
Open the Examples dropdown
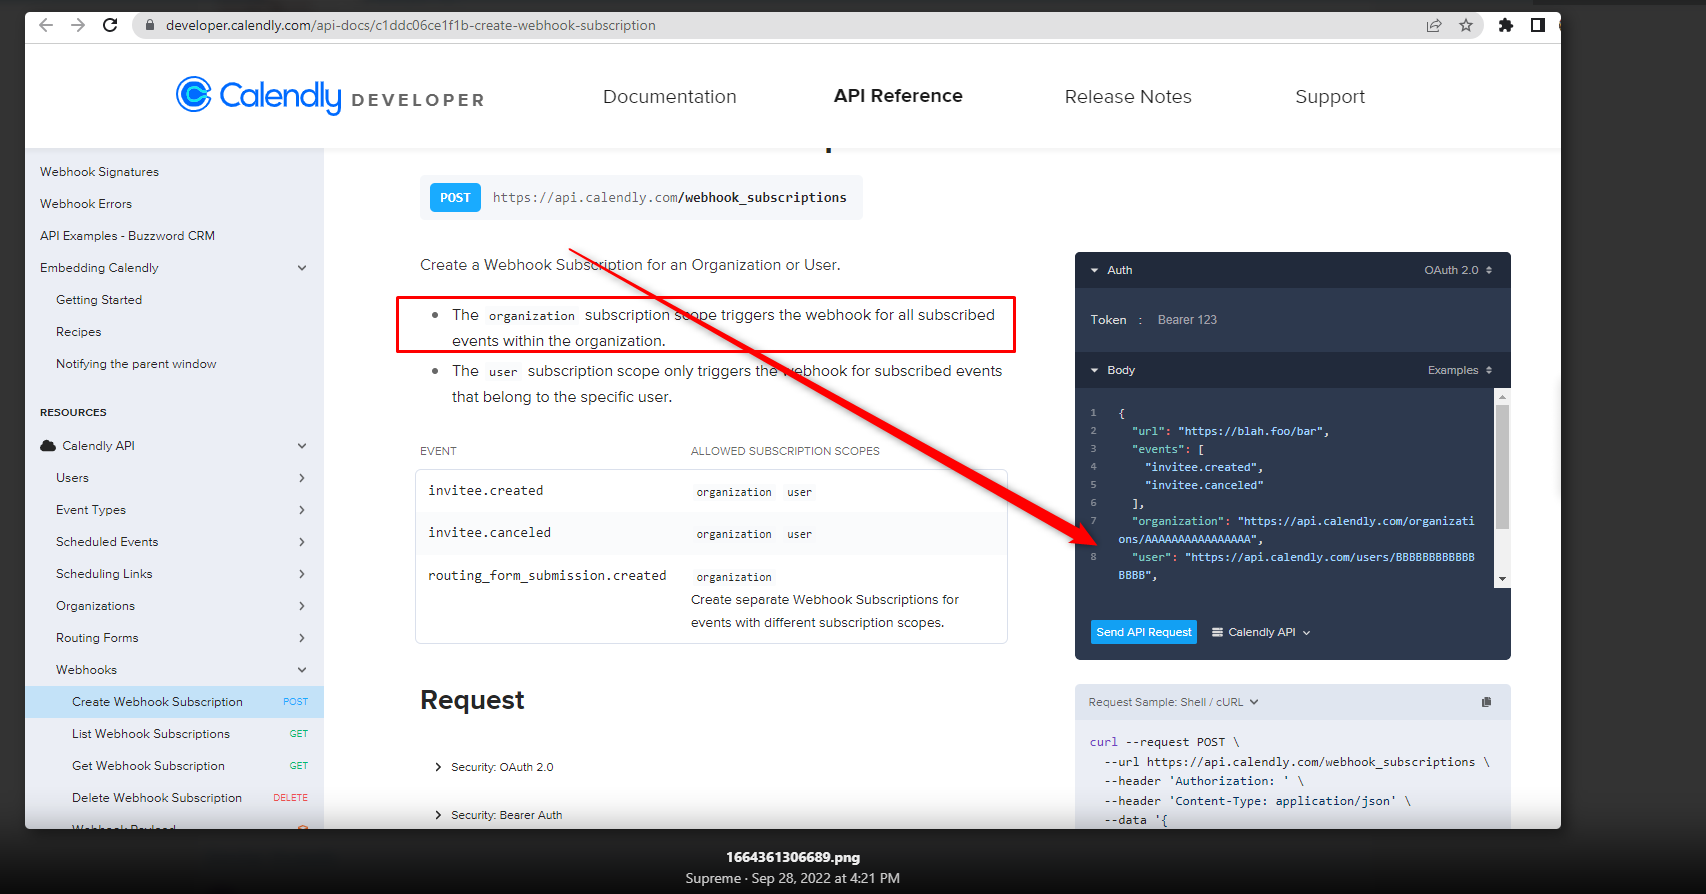(1460, 370)
